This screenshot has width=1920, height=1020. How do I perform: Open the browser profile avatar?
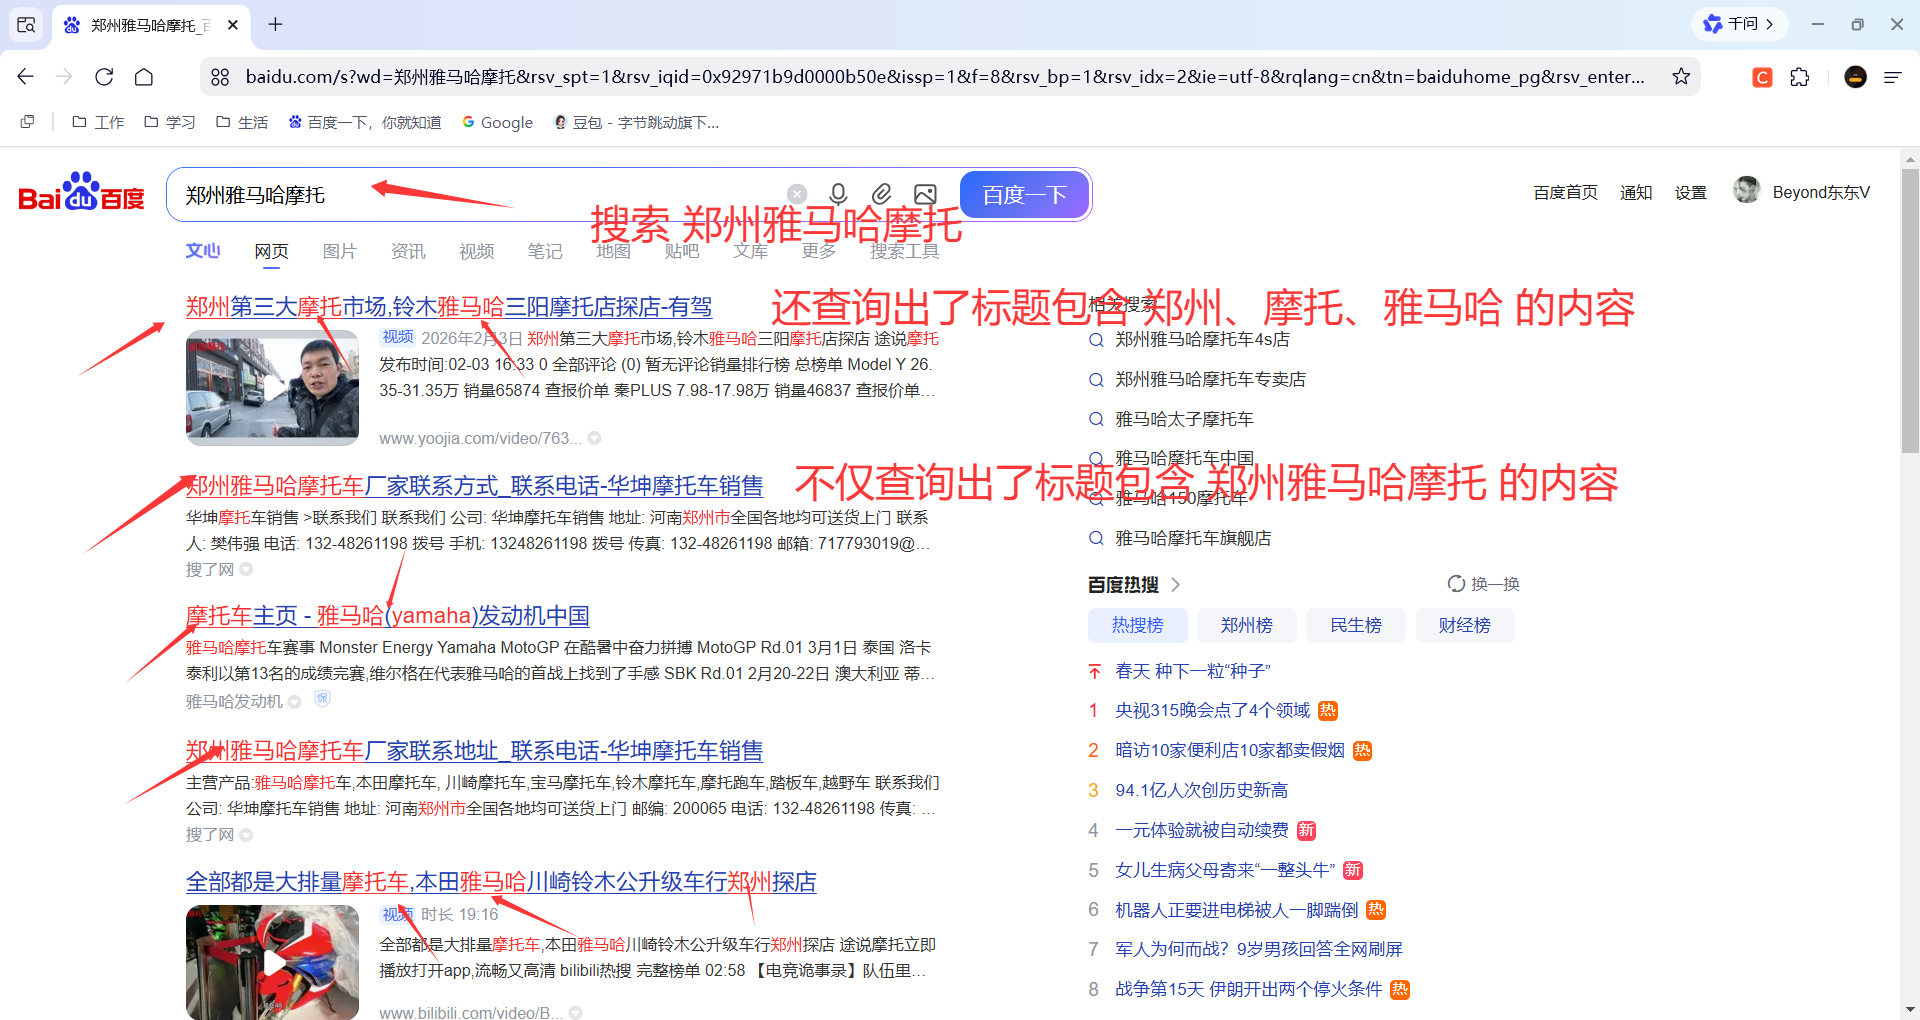tap(1855, 77)
